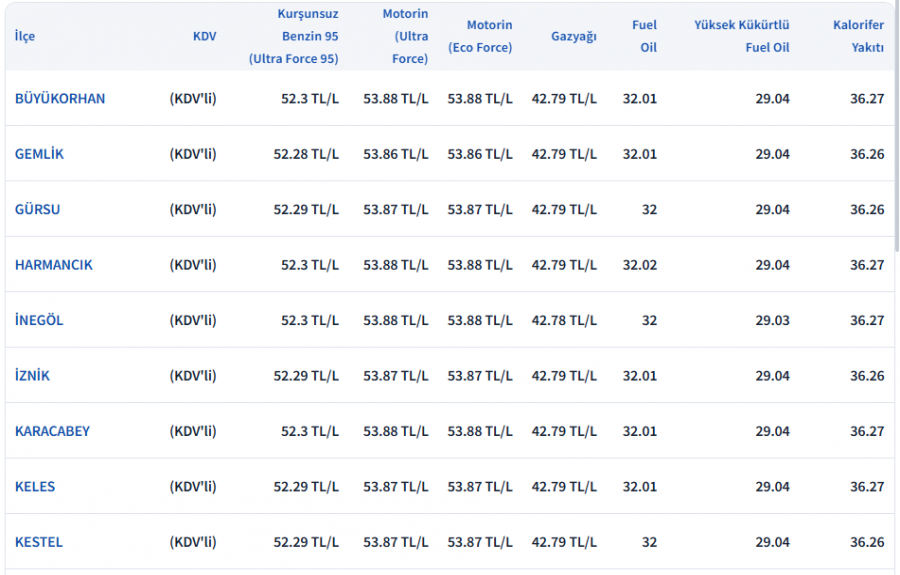This screenshot has width=900, height=575.
Task: Click the Kalorifer Yakıtı column header
Action: tap(859, 36)
